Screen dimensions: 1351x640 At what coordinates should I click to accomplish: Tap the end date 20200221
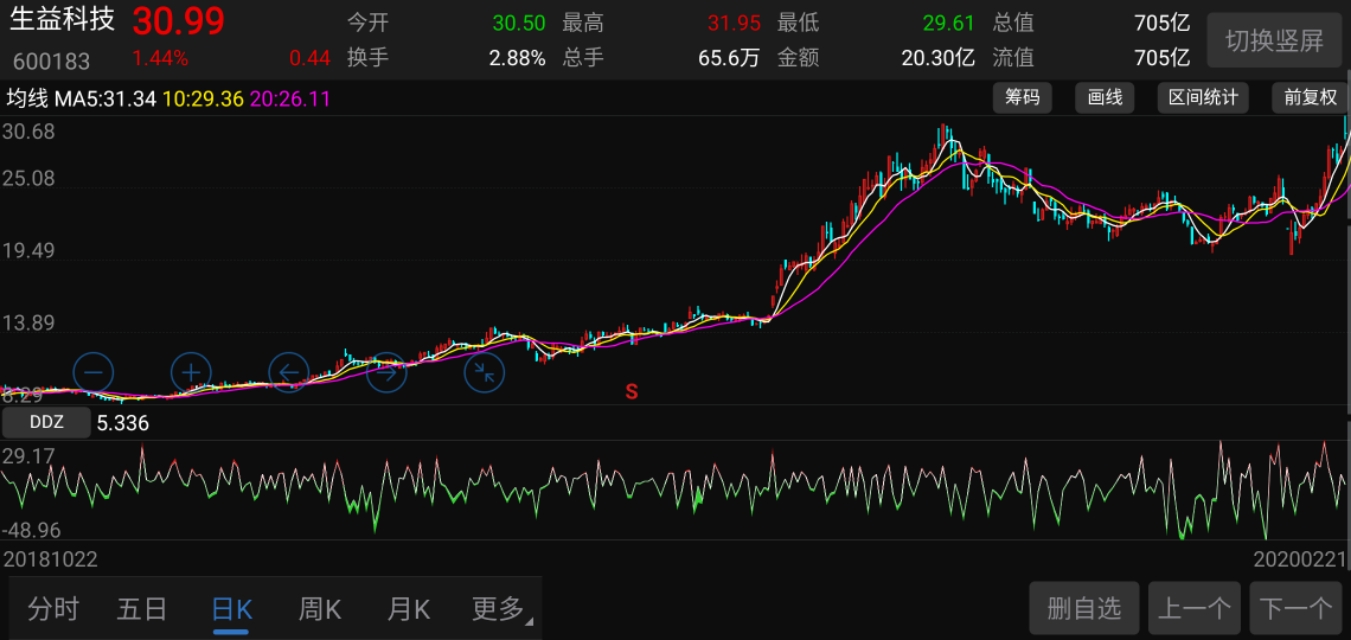pyautogui.click(x=1300, y=559)
